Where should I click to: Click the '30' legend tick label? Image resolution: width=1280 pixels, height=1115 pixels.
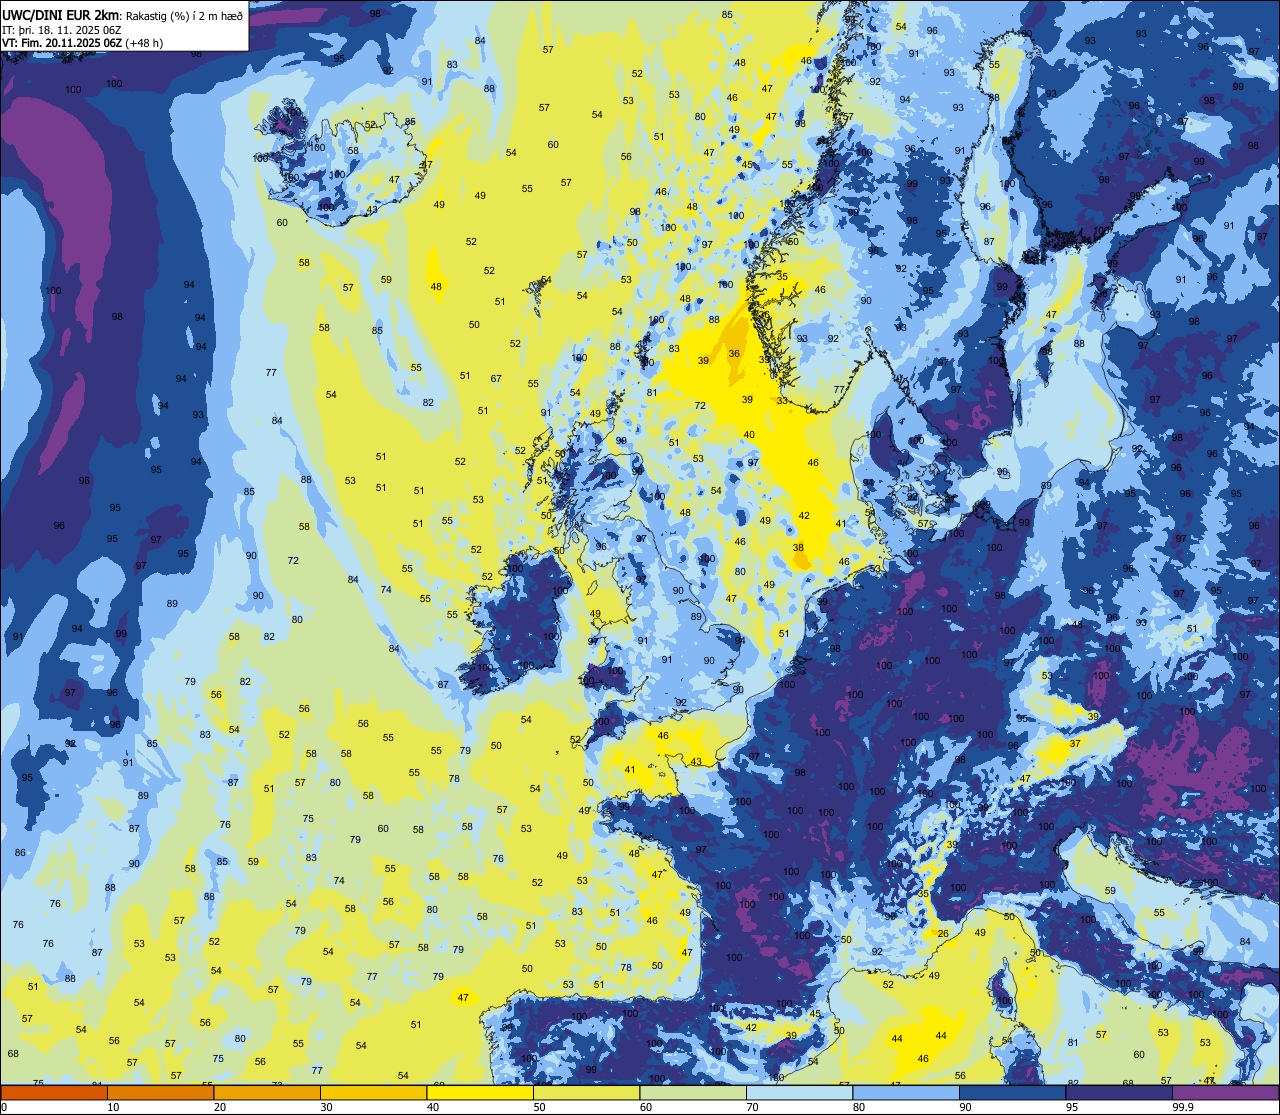[x=327, y=1107]
